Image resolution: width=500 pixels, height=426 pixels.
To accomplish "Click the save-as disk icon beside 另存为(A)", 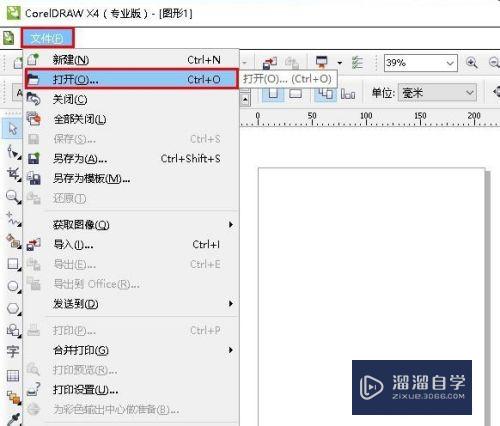I will coord(33,158).
